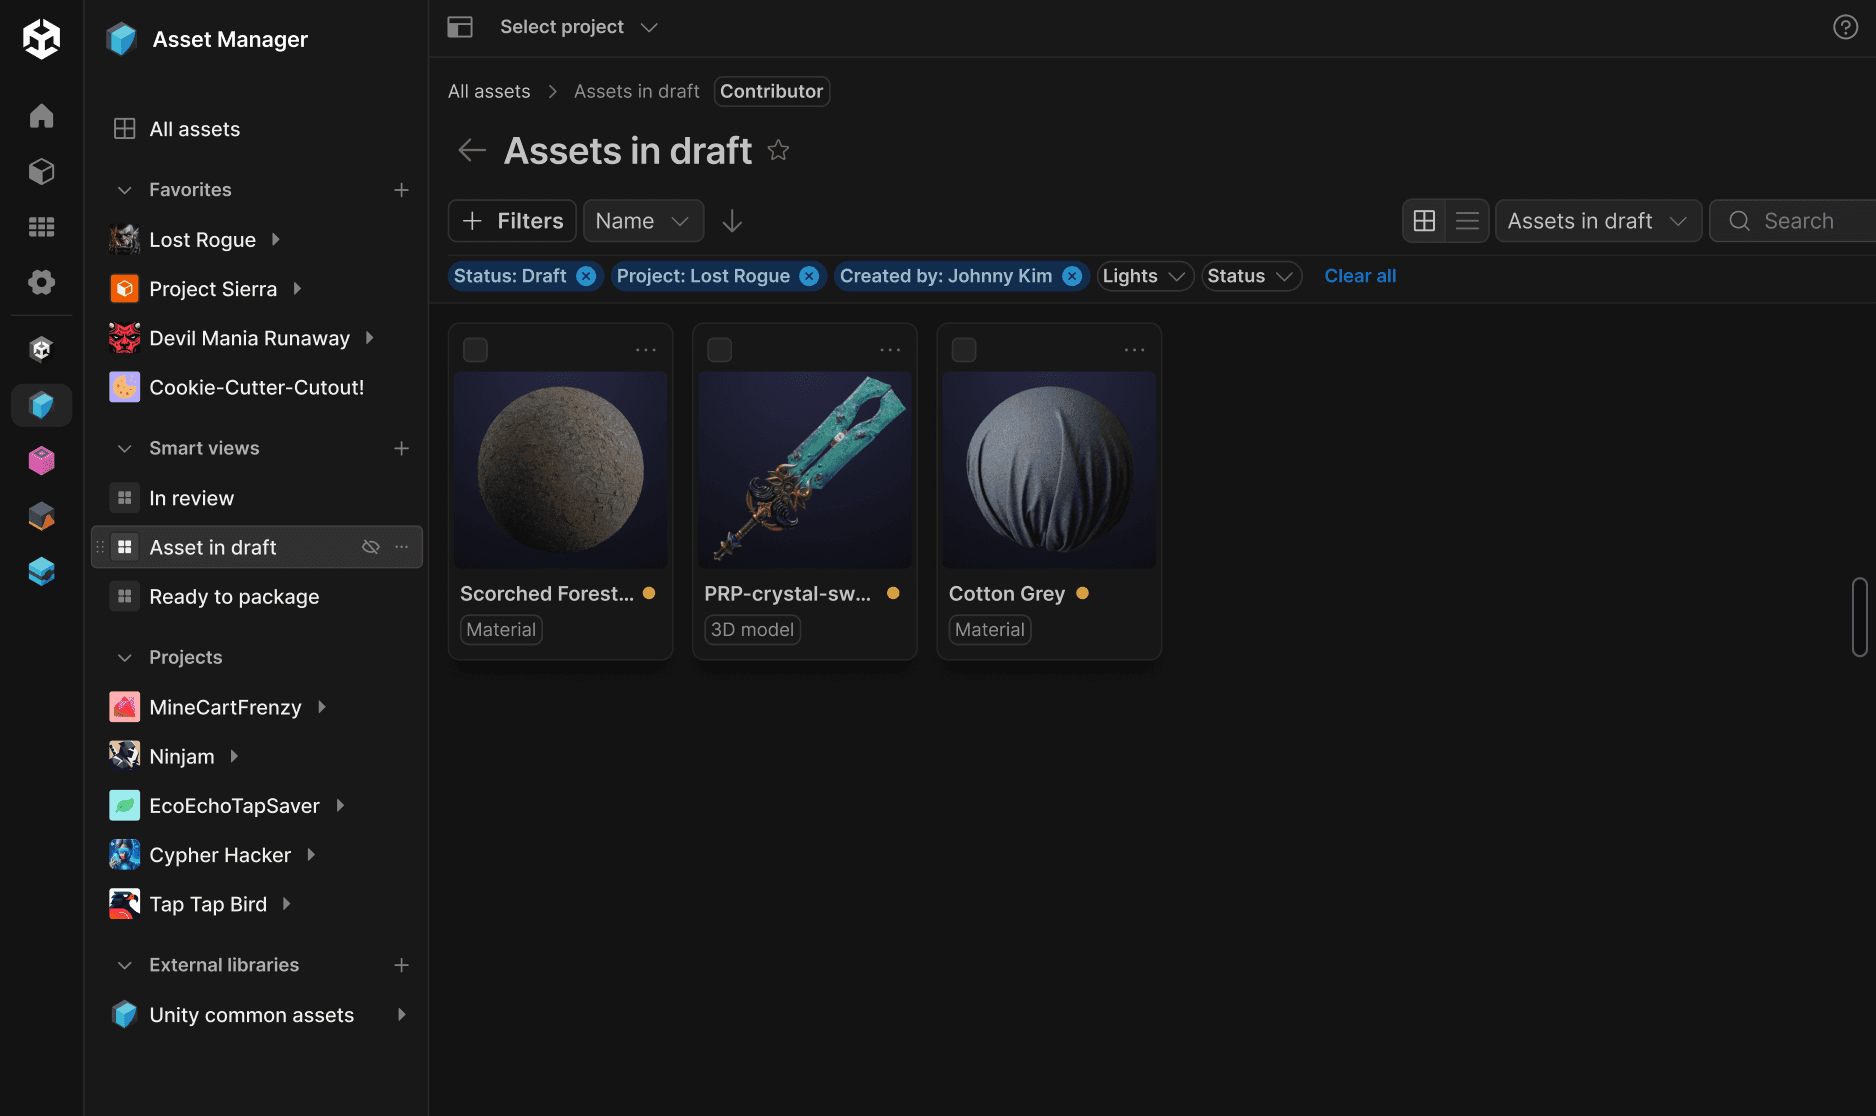Open the Name sort dropdown
The image size is (1876, 1116).
643,220
